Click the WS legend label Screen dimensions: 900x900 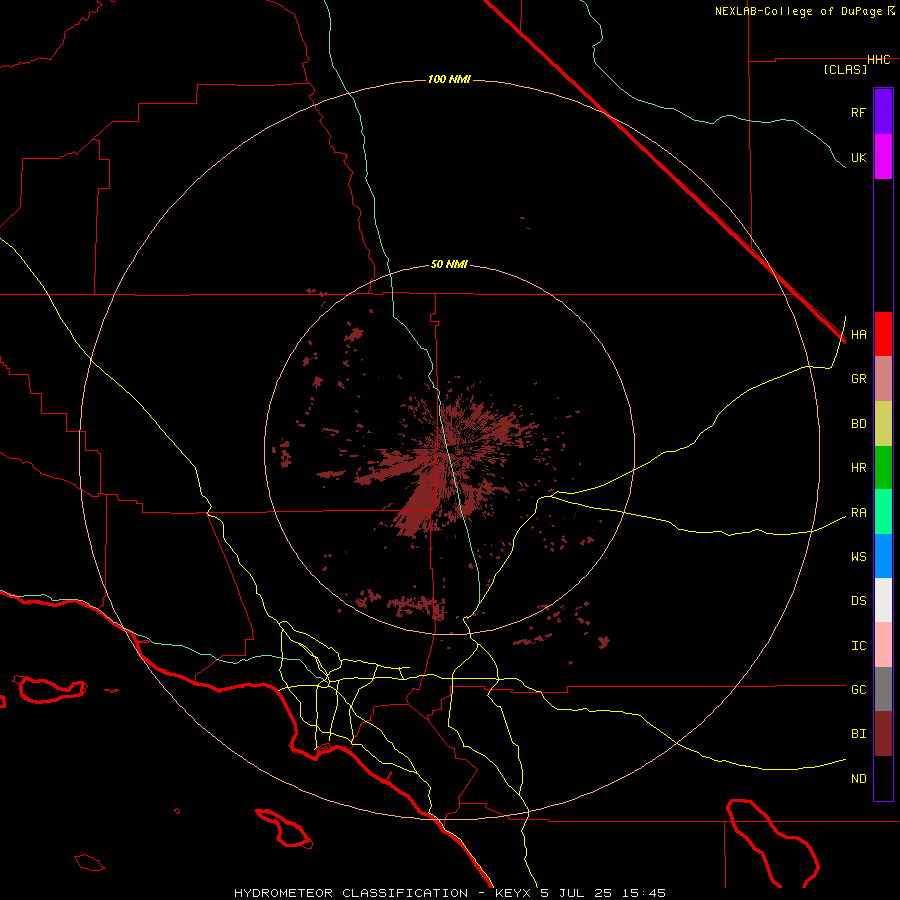(x=858, y=556)
